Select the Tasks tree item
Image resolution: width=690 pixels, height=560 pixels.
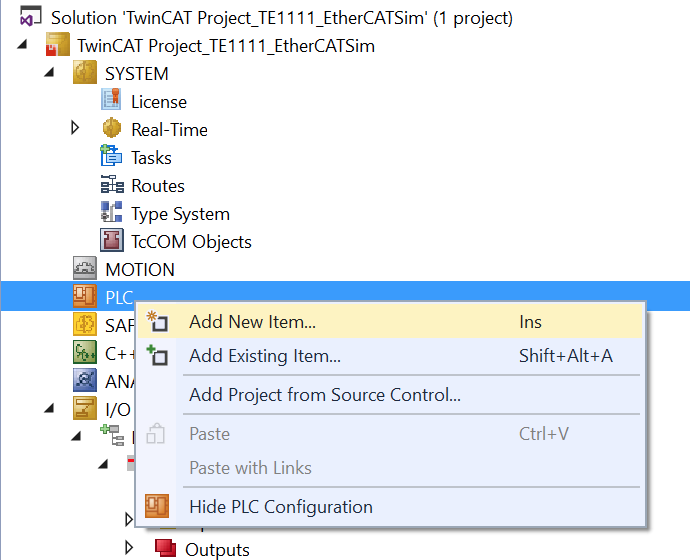pyautogui.click(x=151, y=157)
